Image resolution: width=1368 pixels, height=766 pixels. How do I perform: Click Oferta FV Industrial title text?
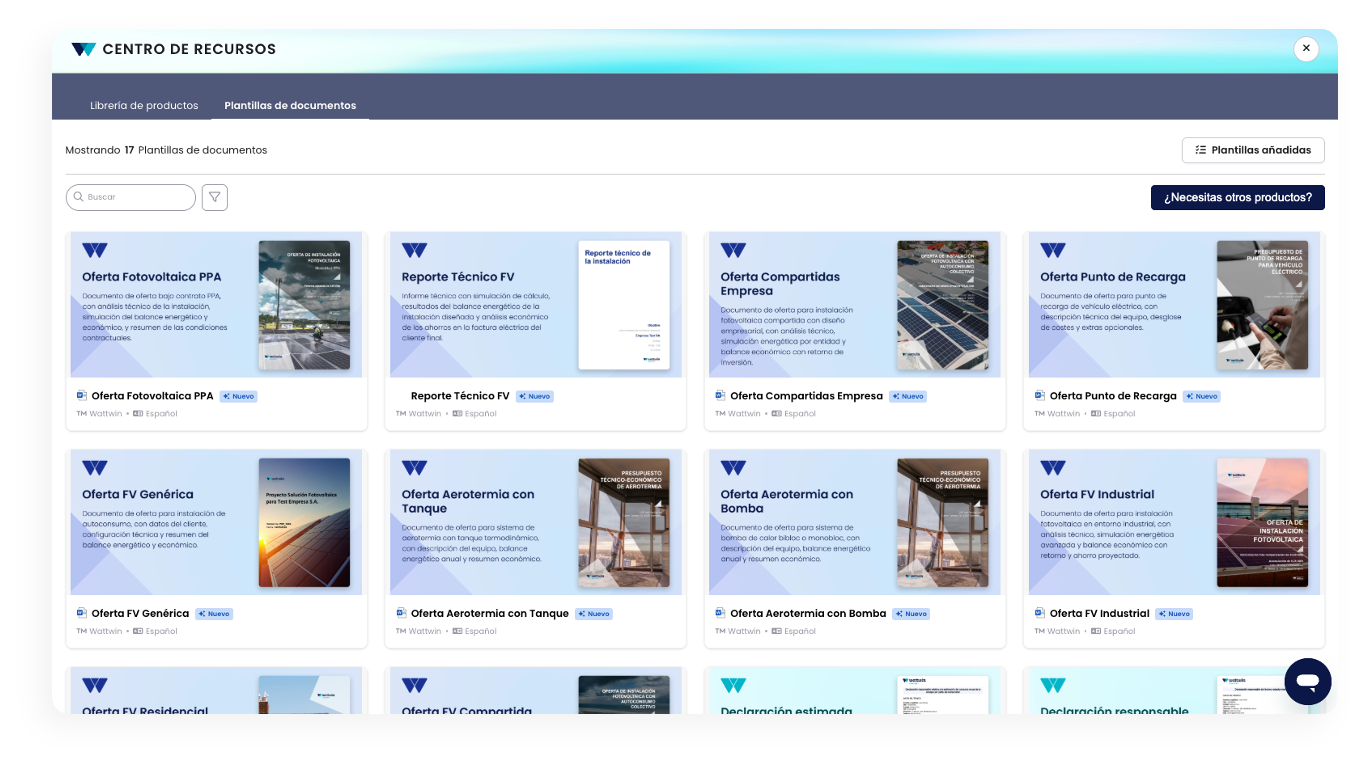[1100, 613]
